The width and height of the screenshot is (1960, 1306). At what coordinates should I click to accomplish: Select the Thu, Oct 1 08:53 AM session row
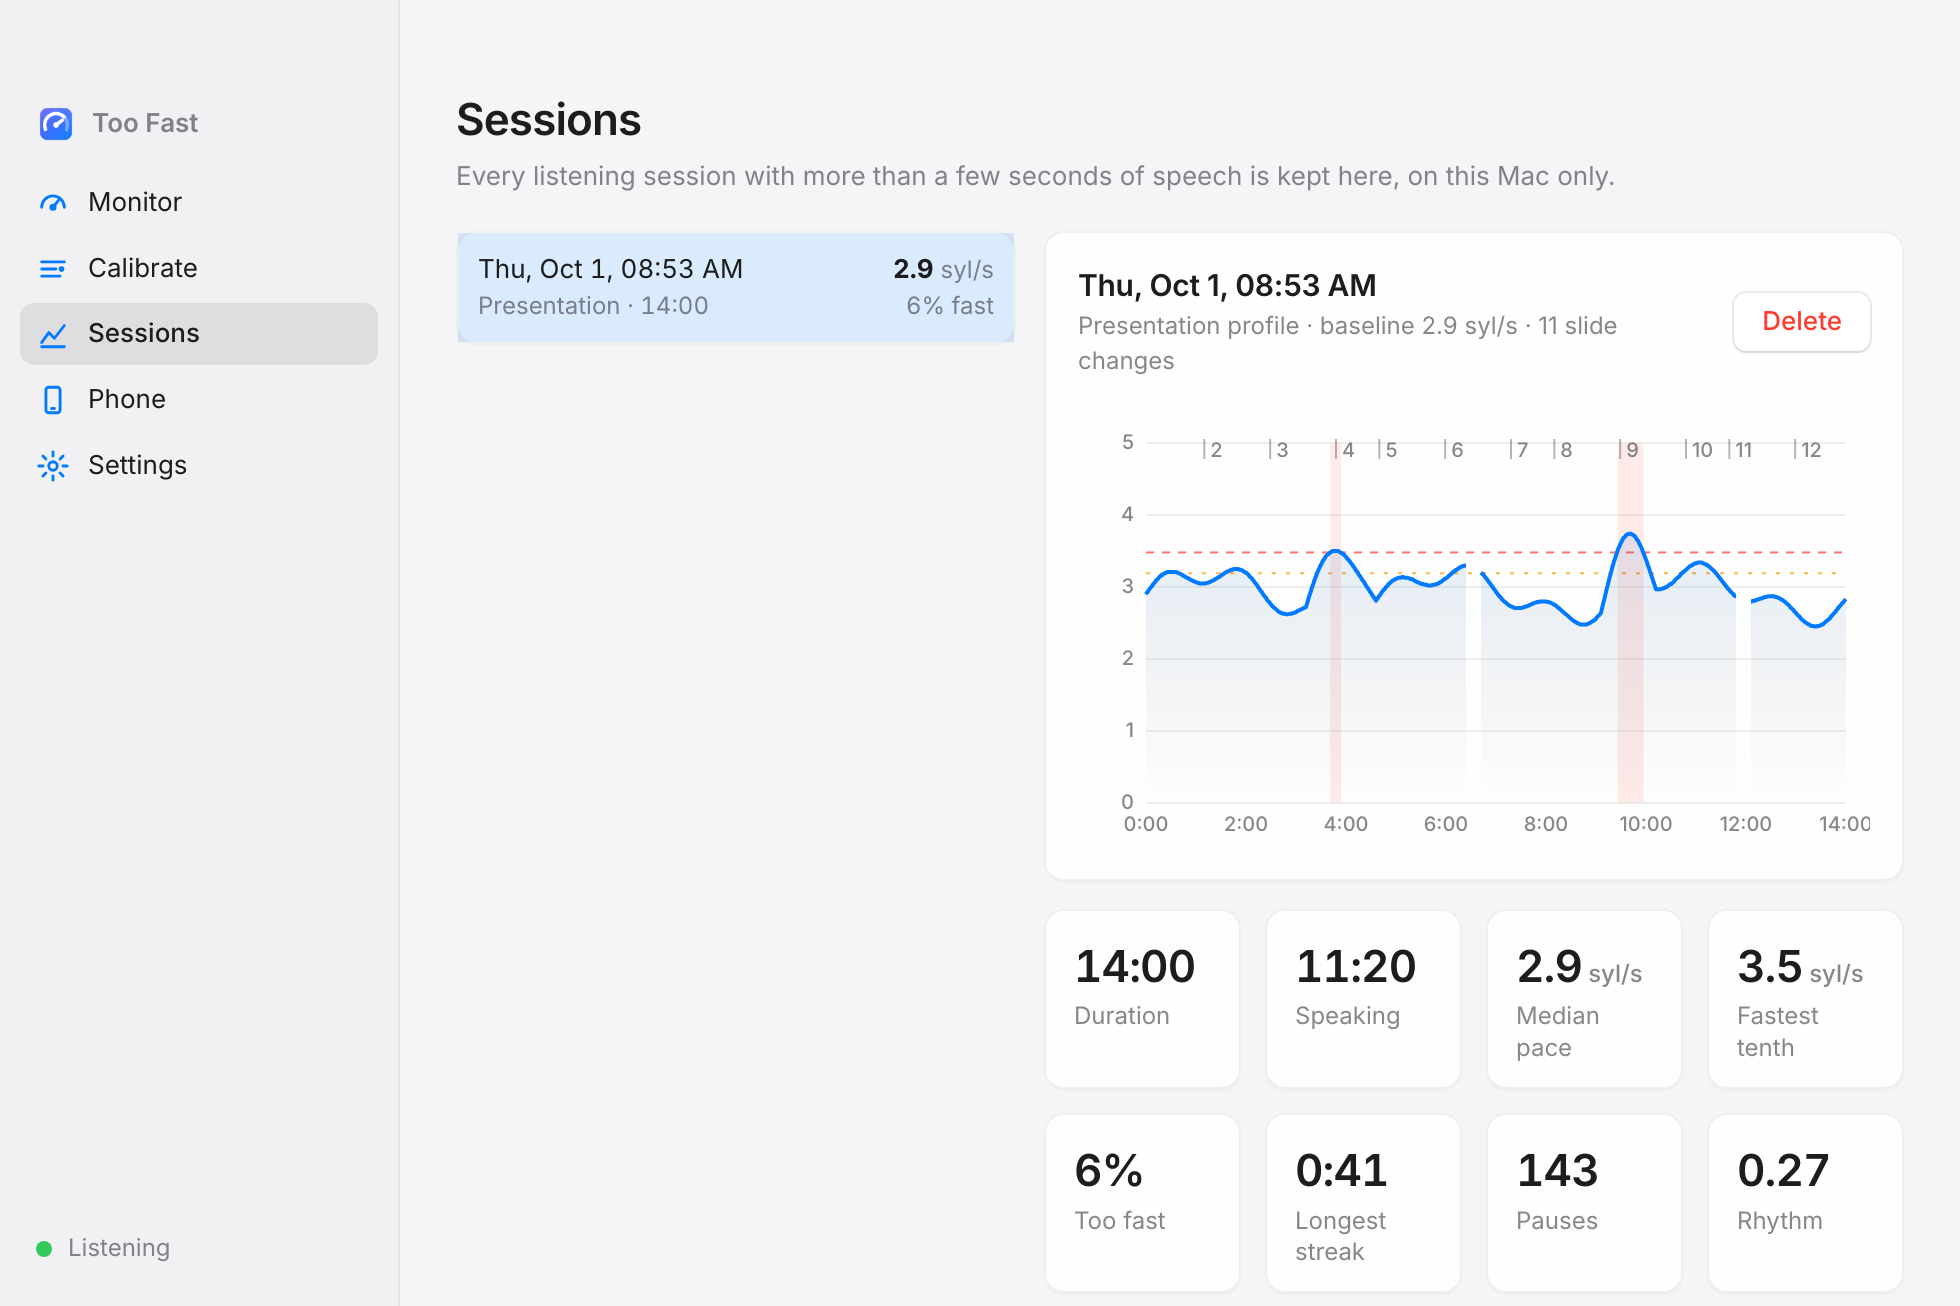click(736, 287)
